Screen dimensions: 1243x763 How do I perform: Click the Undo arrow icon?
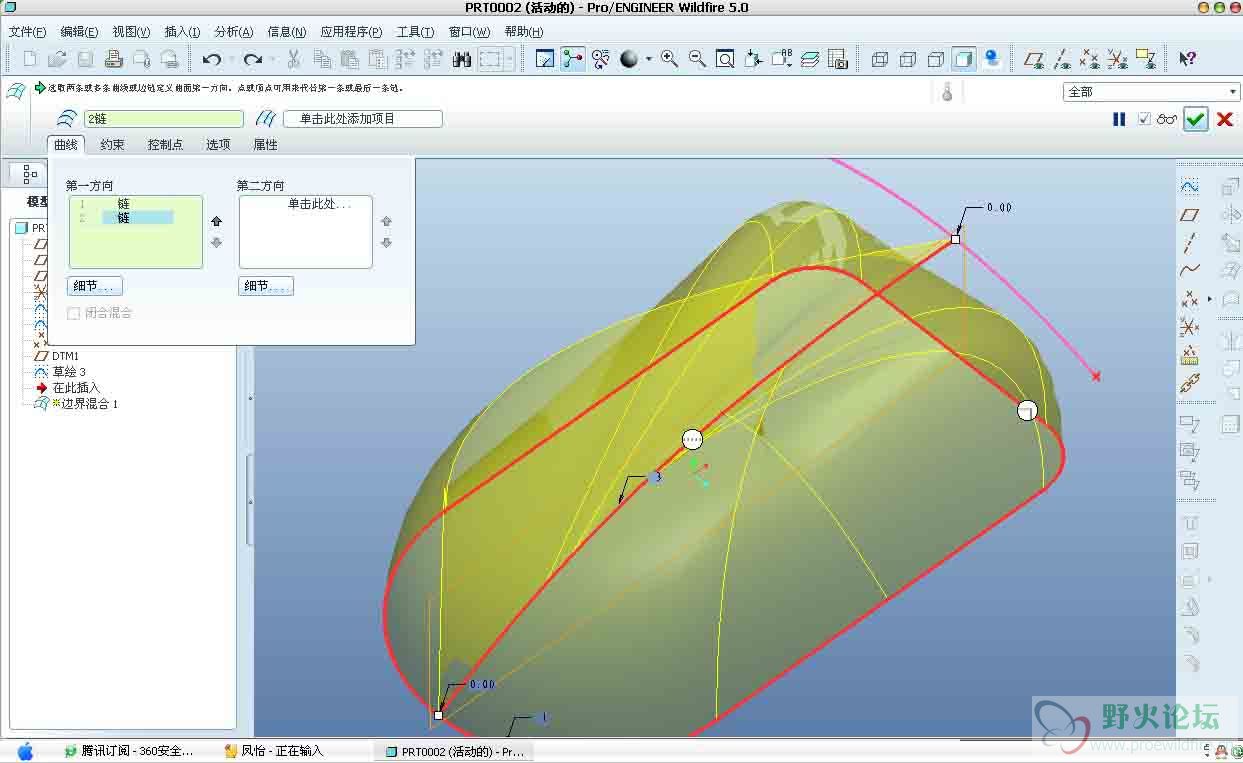point(212,59)
